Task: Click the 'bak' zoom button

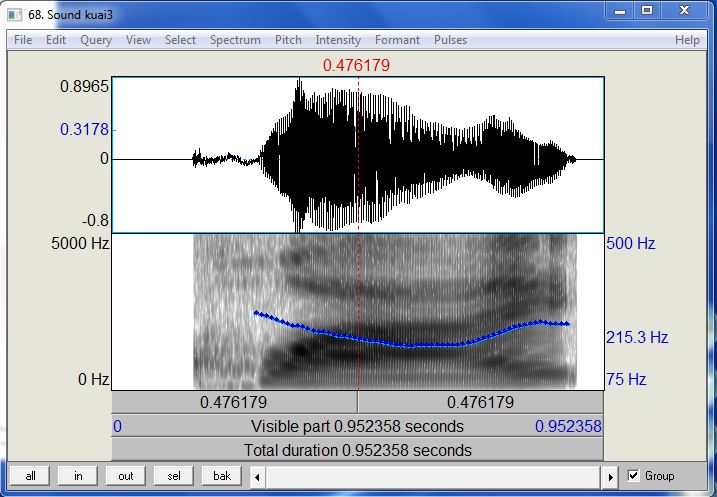Action: click(222, 476)
